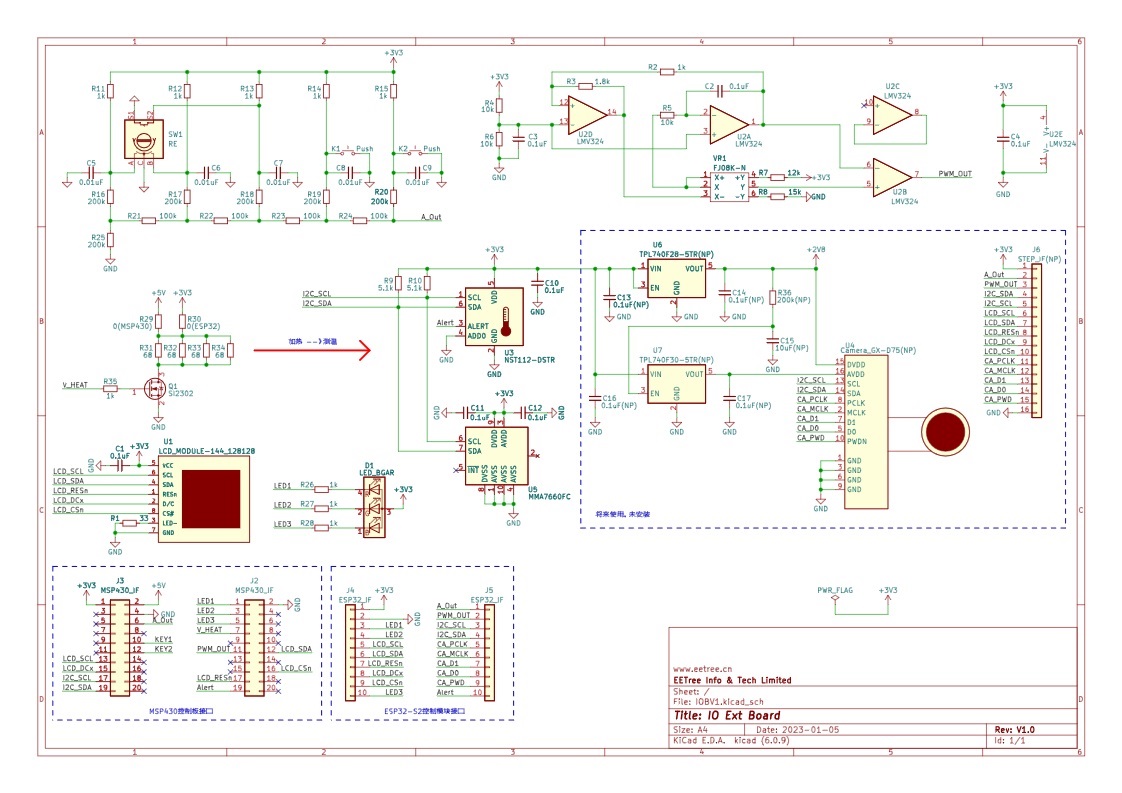Select the PWR_FLAG symbol
The height and width of the screenshot is (793, 1122).
835,595
